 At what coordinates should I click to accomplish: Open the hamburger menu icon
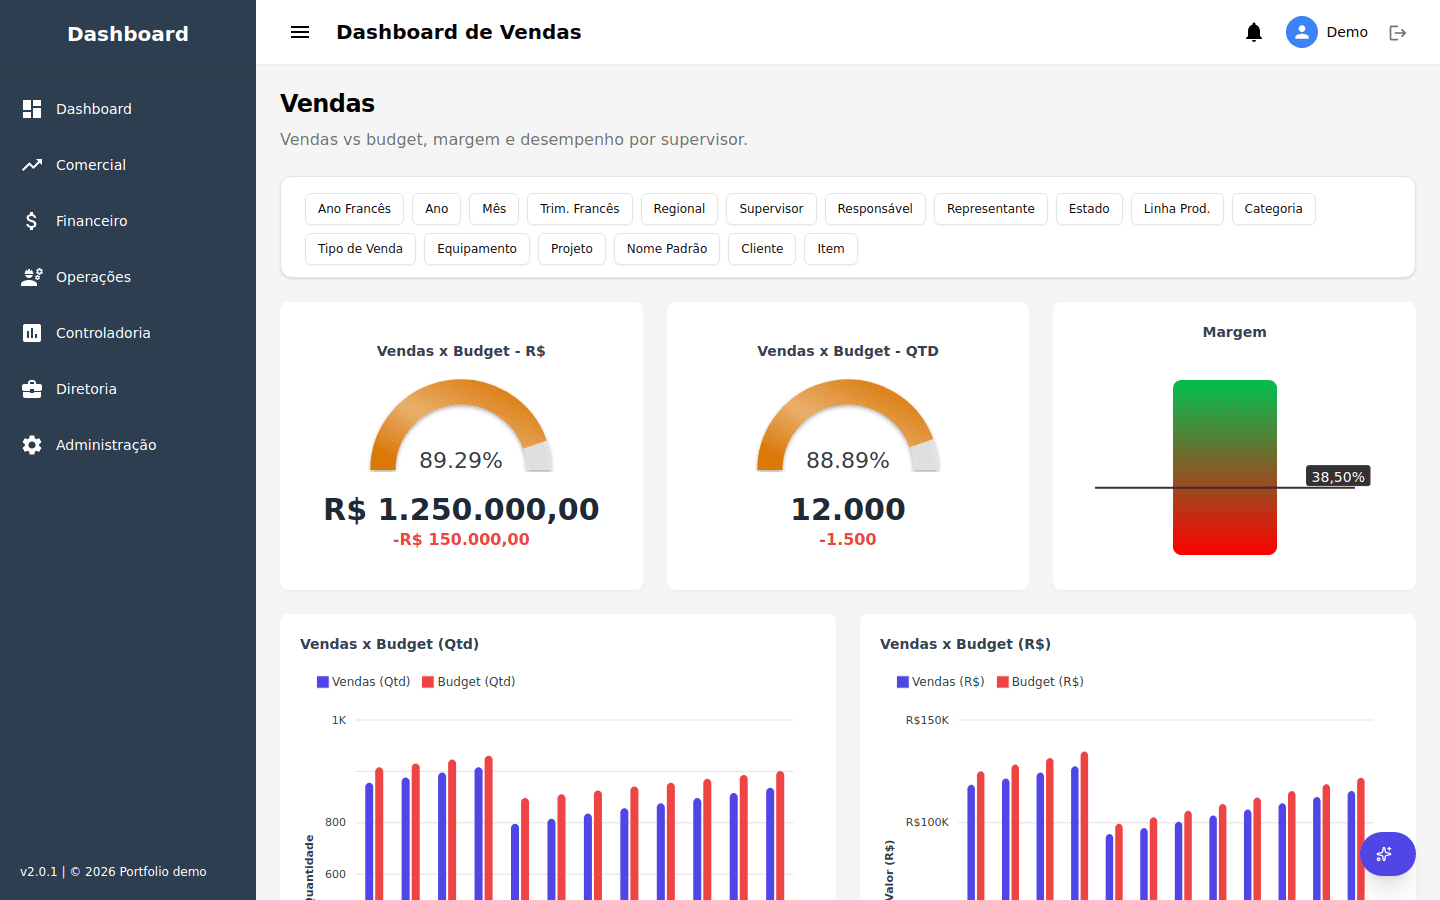tap(300, 32)
